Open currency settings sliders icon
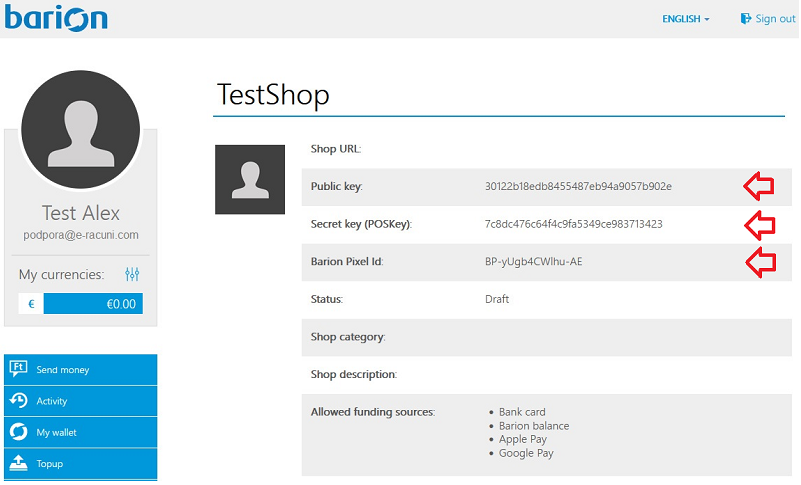801x485 pixels. tap(132, 274)
